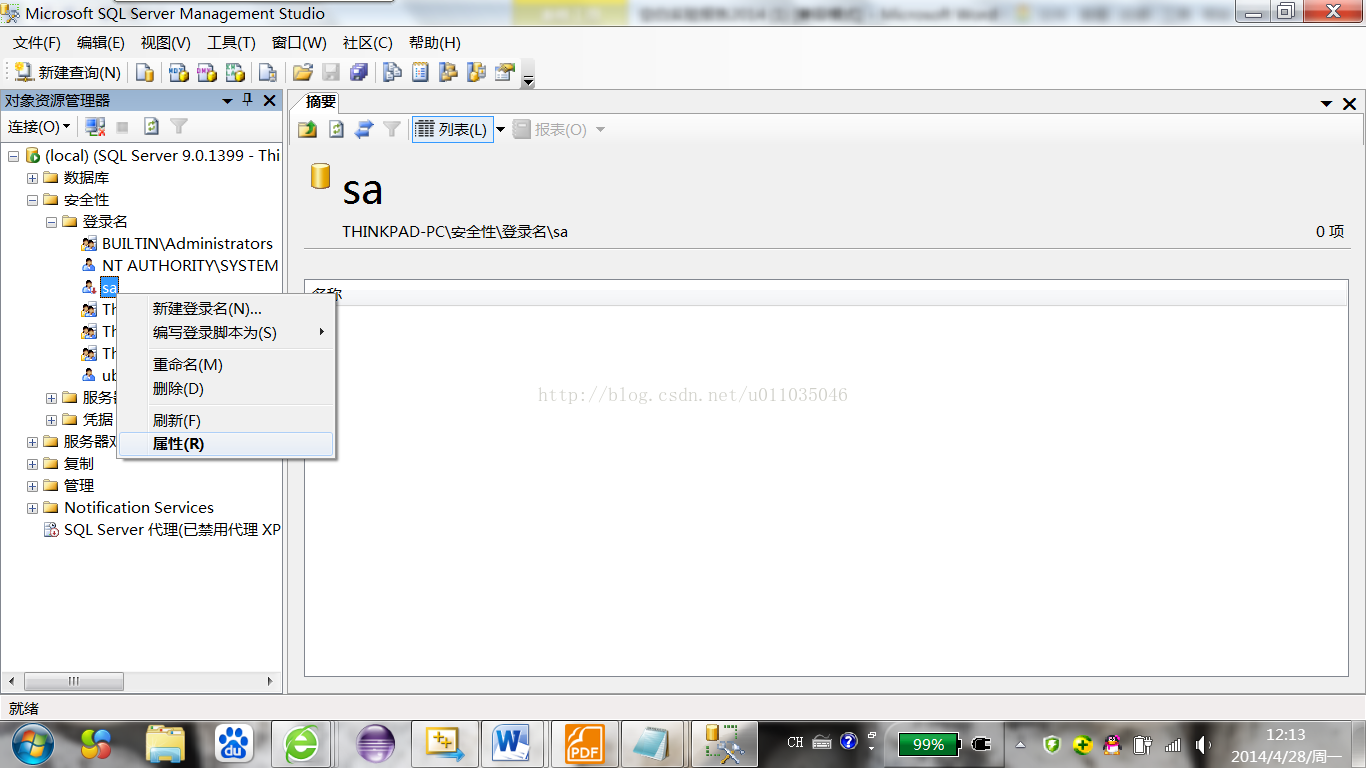Click the Disconnect icon in Object Explorer
The width and height of the screenshot is (1366, 768).
[x=95, y=127]
